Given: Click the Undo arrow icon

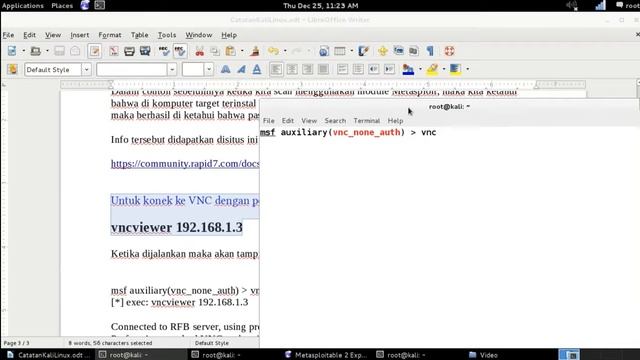Looking at the screenshot, I should click(x=273, y=51).
